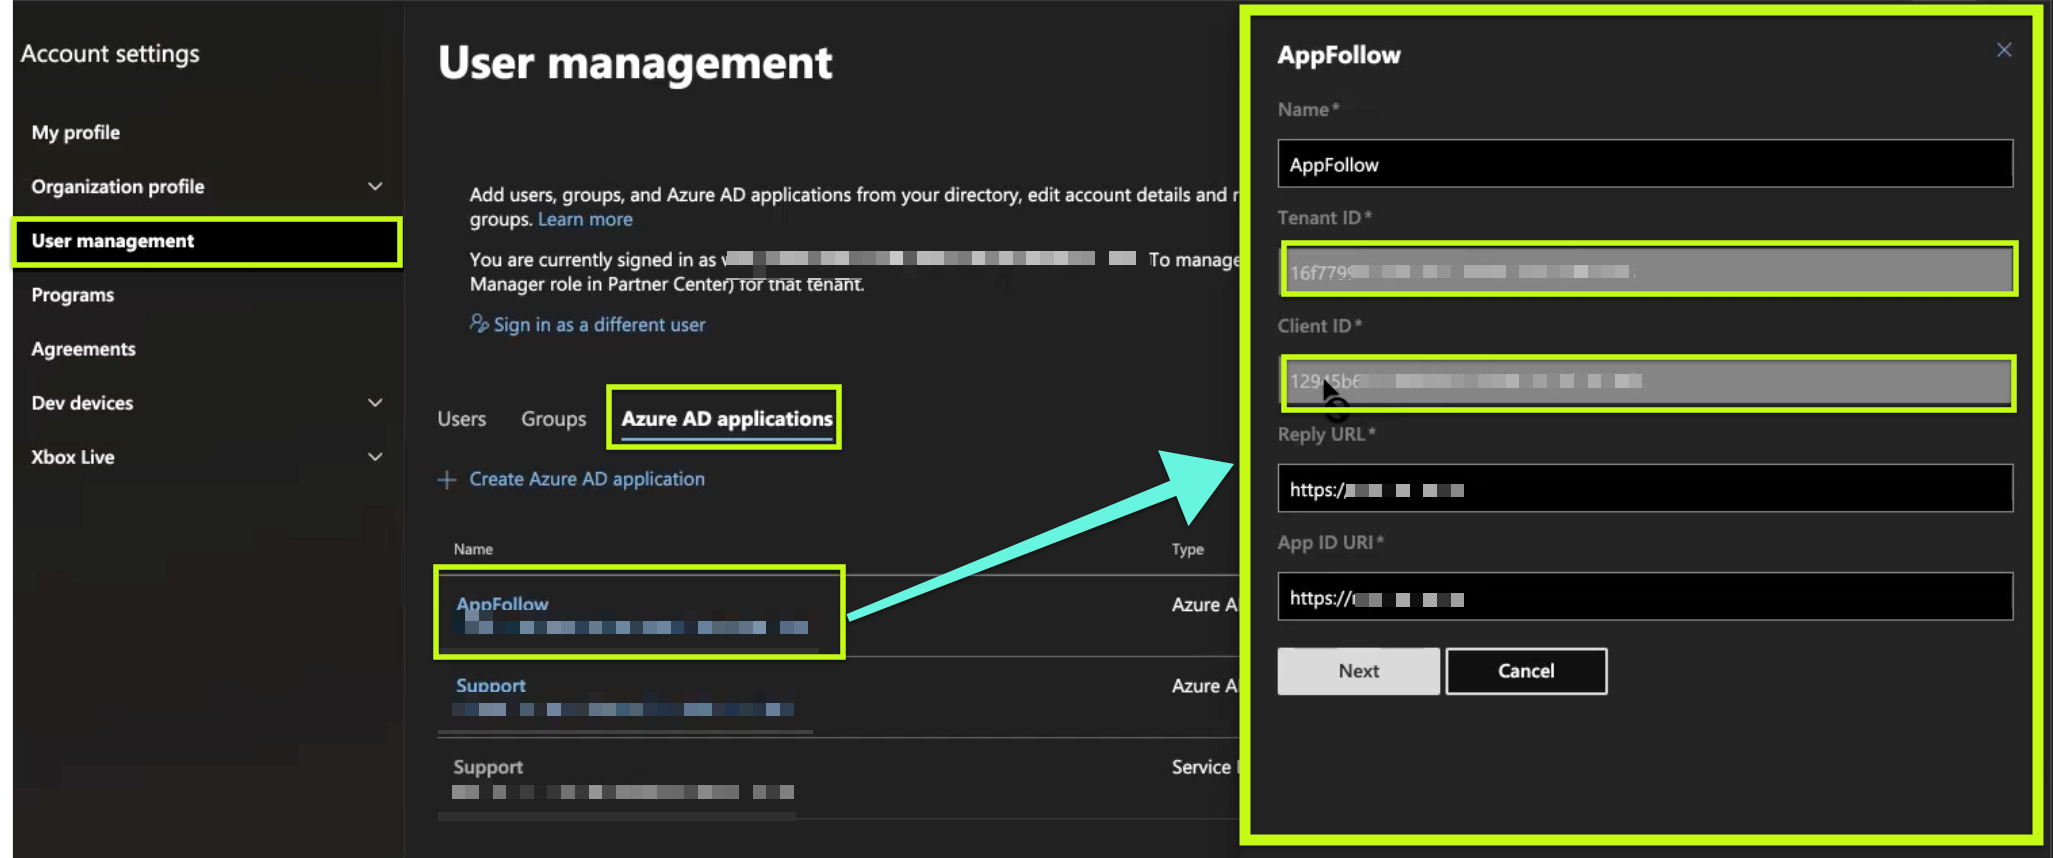The image size is (2053, 858).
Task: Click the App ID URI input field
Action: [x=1645, y=597]
